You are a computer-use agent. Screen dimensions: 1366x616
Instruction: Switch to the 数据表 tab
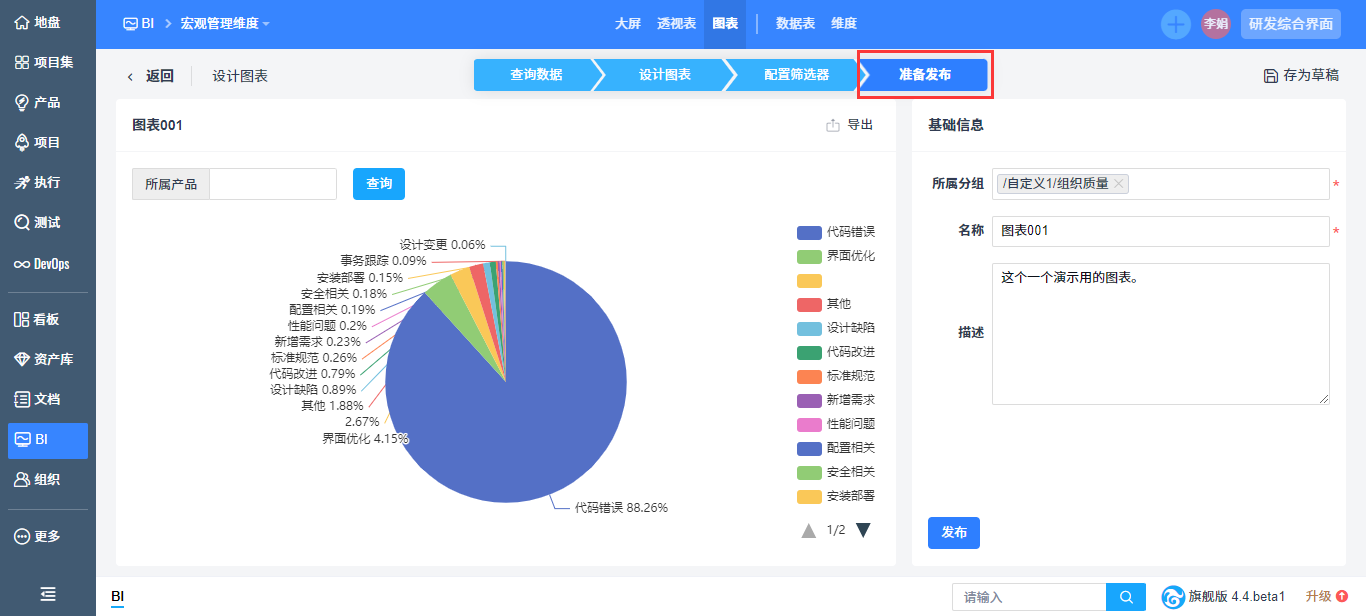pyautogui.click(x=795, y=24)
